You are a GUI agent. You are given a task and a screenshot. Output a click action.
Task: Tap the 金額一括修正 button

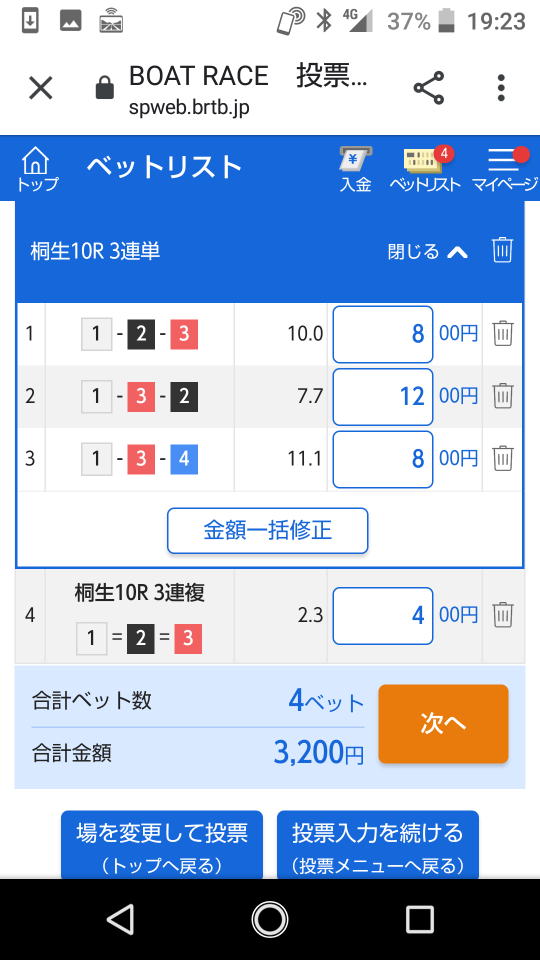[x=268, y=530]
